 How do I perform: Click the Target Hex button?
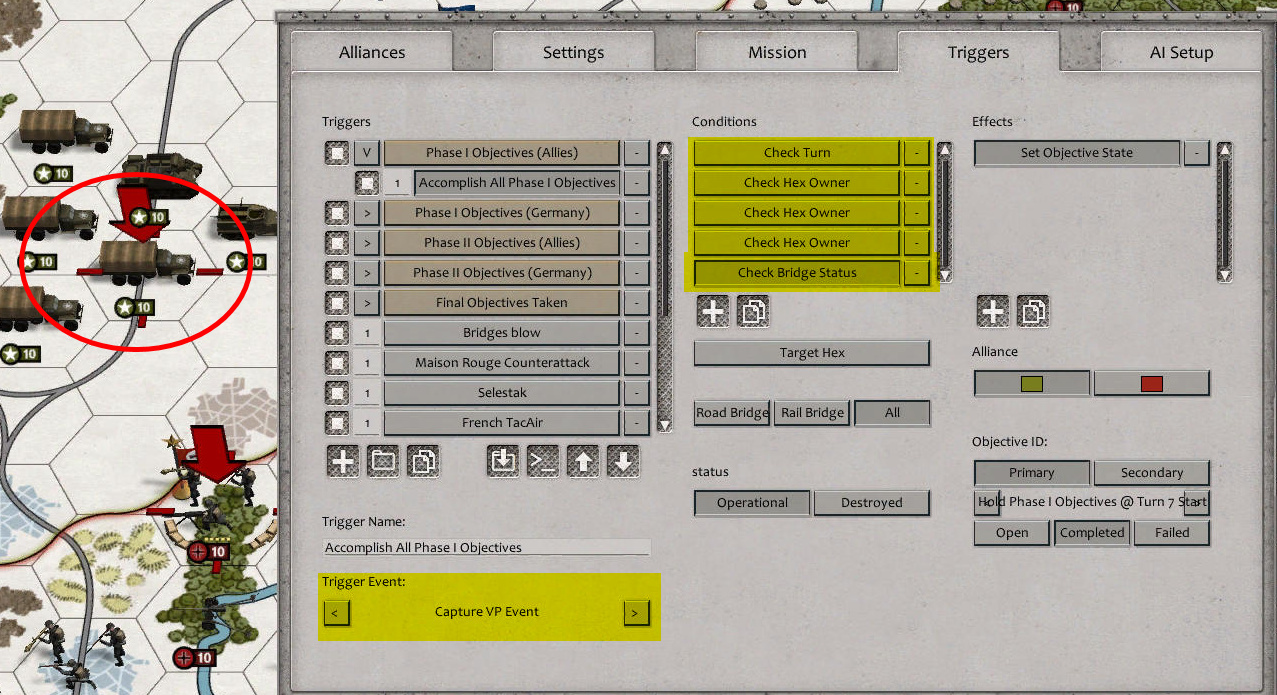pos(812,353)
